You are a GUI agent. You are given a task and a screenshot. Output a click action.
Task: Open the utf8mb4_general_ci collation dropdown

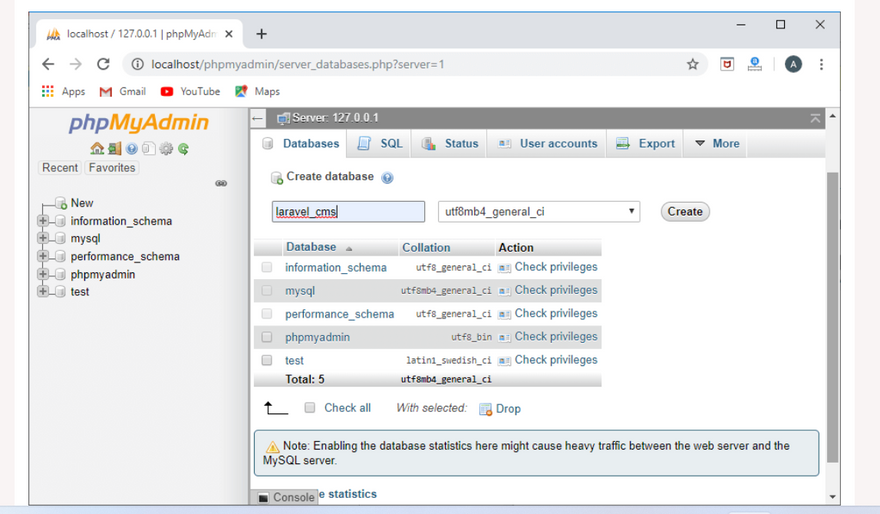coord(538,212)
